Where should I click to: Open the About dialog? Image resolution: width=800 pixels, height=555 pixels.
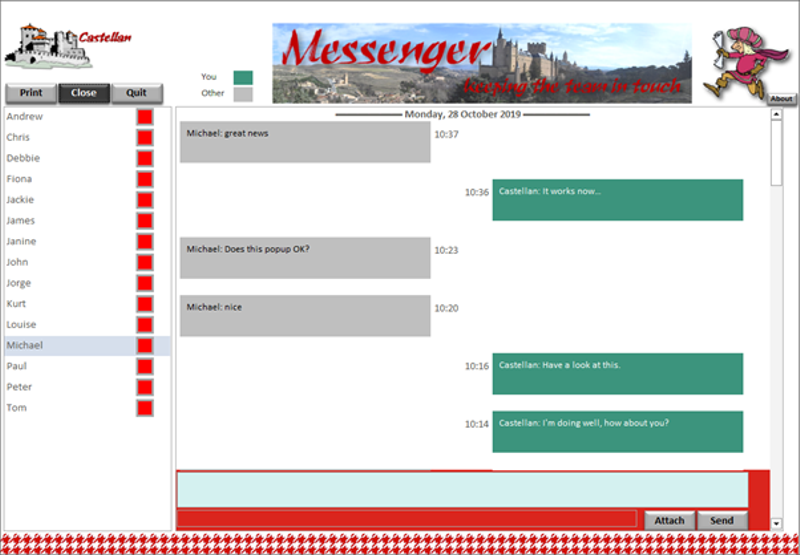781,99
